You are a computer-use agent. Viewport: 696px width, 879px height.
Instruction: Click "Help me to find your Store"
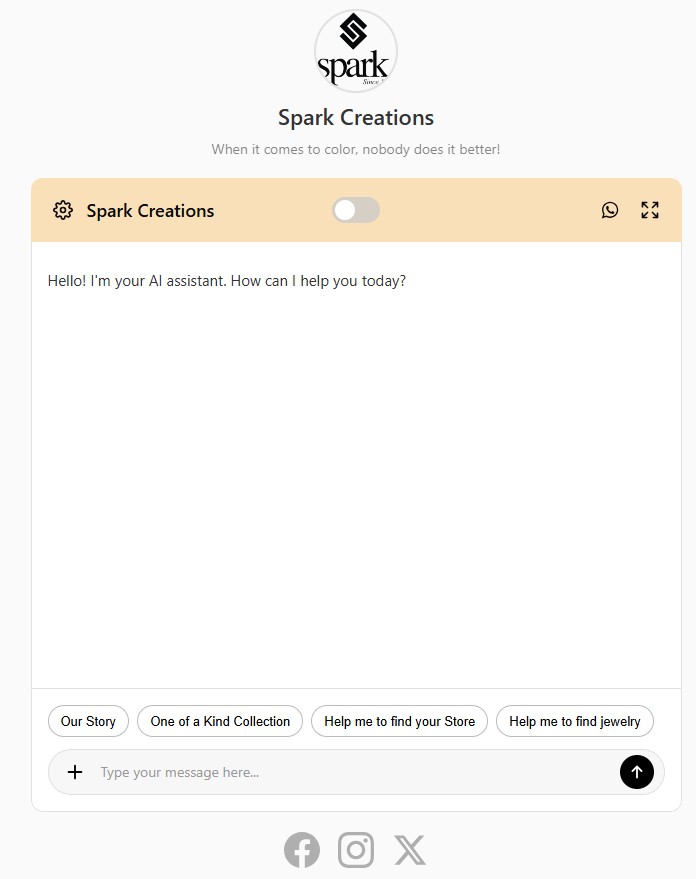(x=399, y=721)
